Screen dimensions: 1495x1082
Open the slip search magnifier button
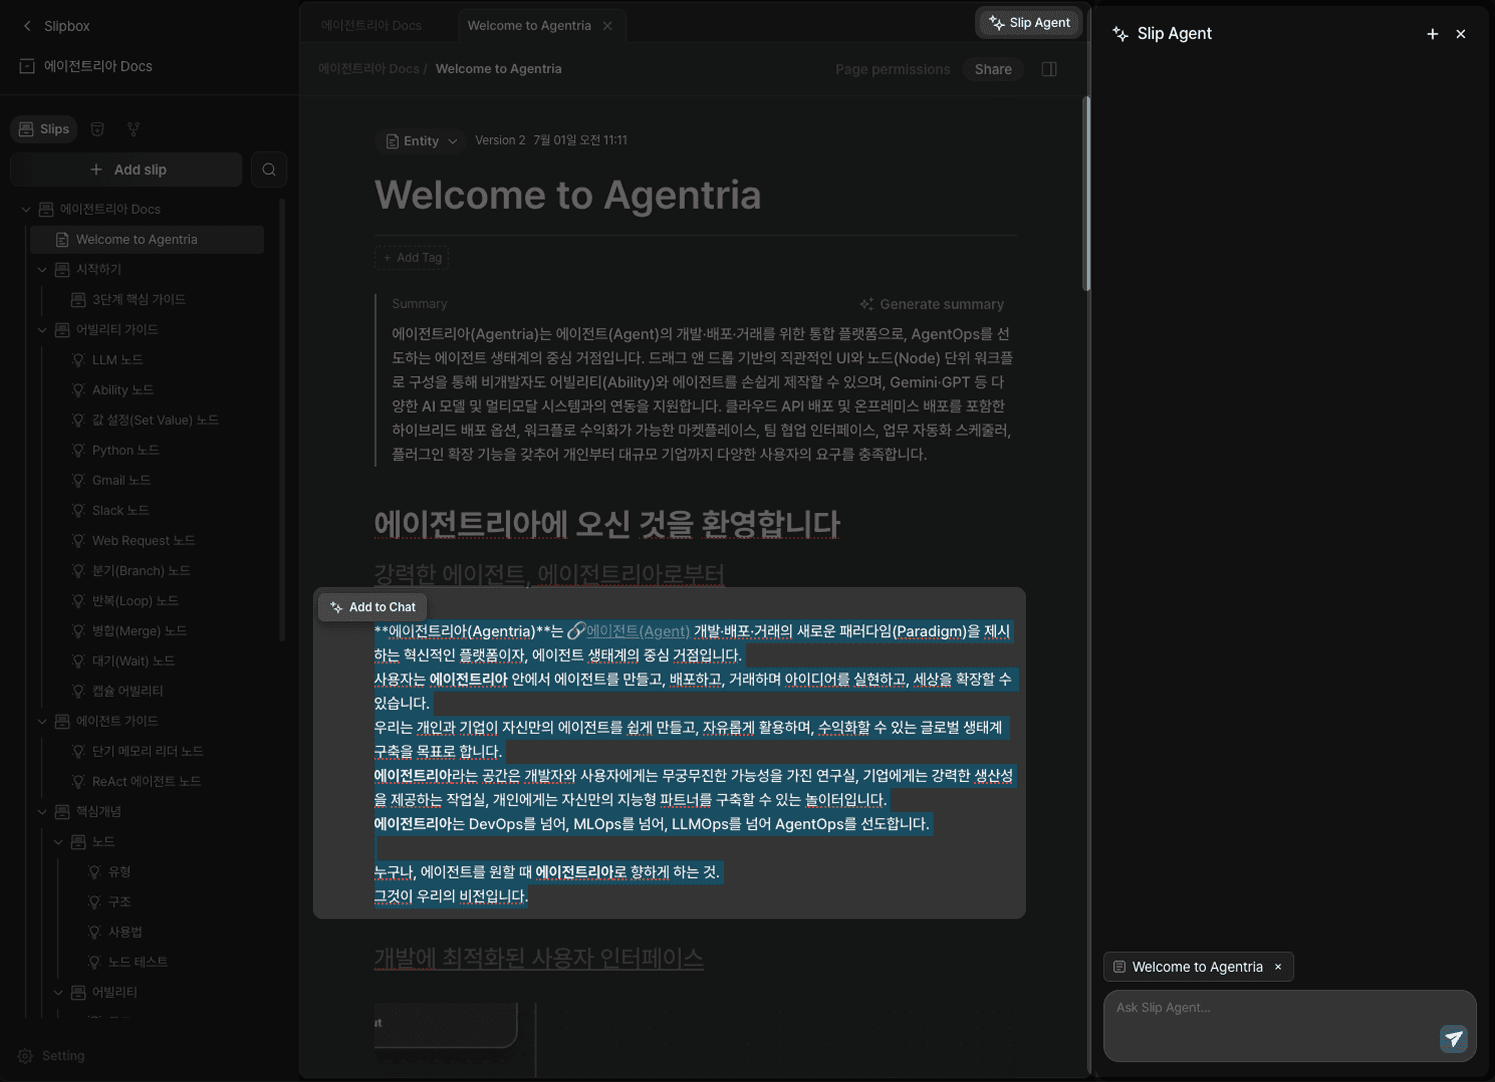pyautogui.click(x=269, y=170)
